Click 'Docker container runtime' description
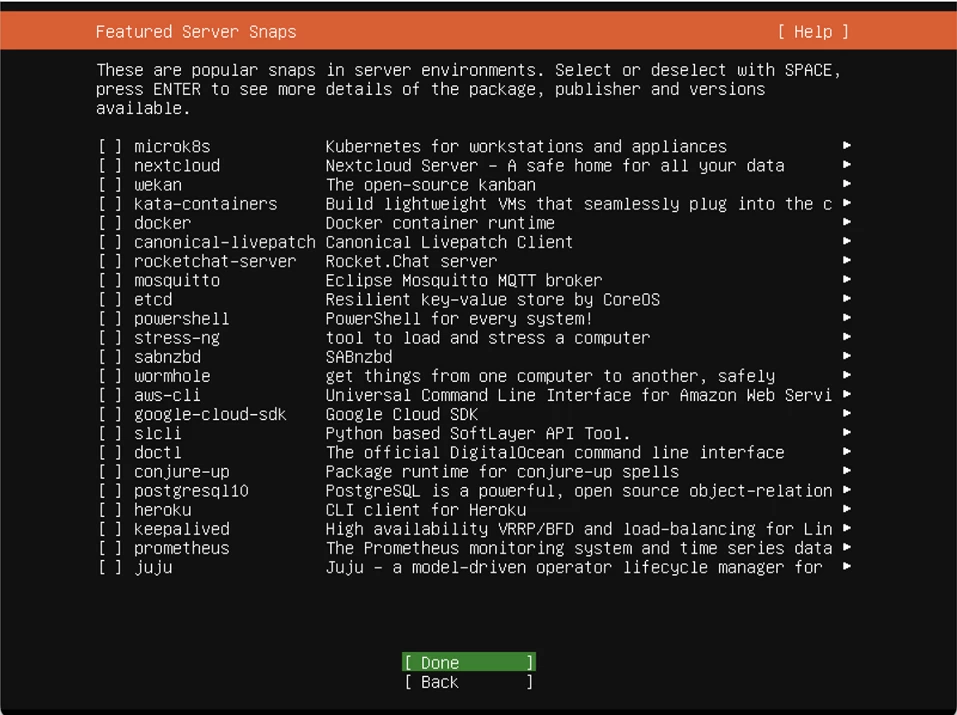957x715 pixels. tap(440, 223)
